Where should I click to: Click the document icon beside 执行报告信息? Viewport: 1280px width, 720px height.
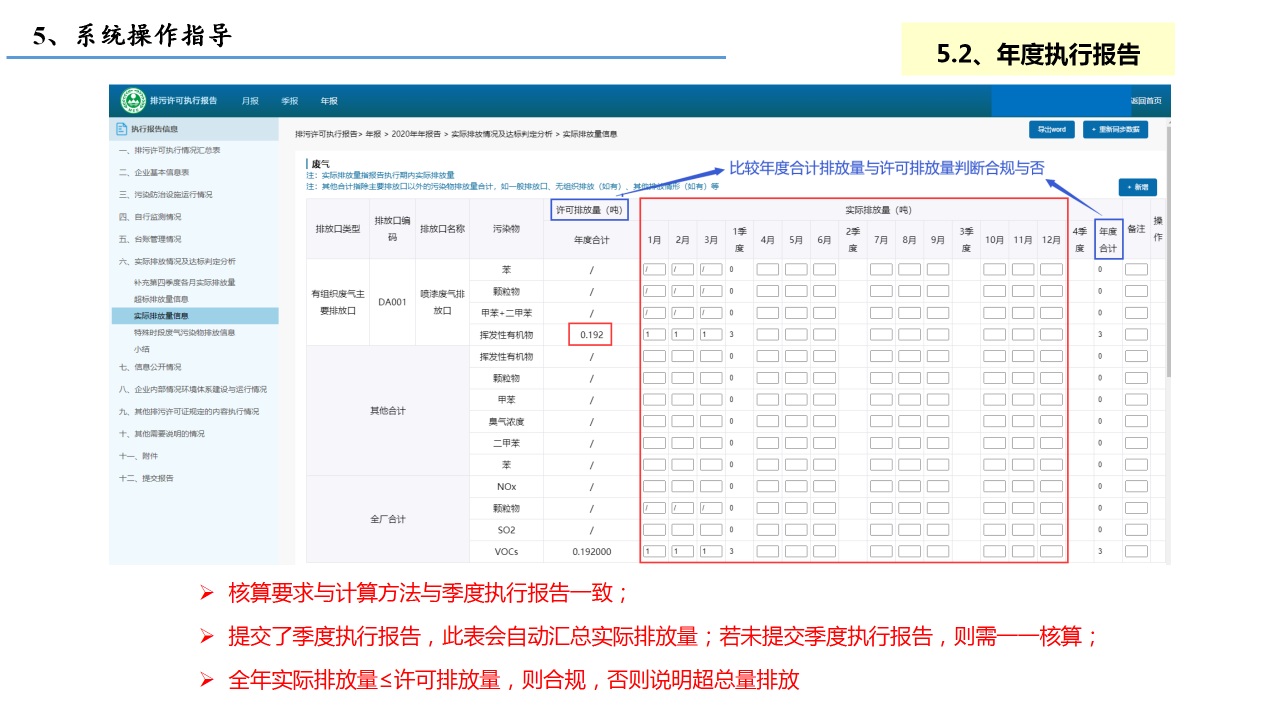[x=122, y=129]
